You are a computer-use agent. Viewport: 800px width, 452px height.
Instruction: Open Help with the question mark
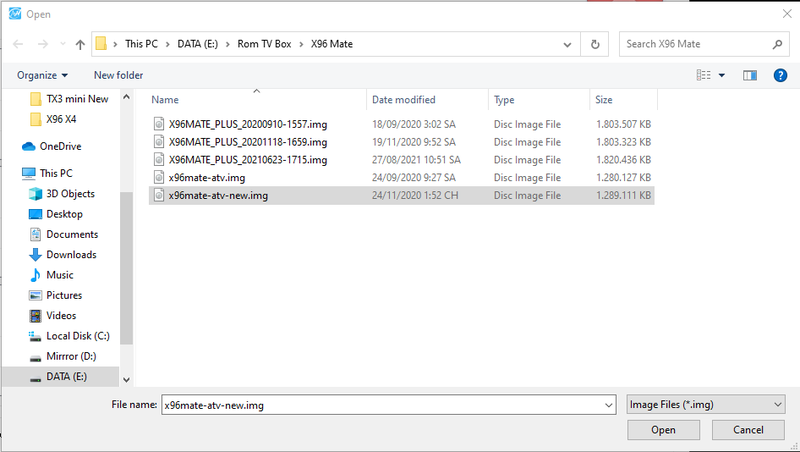780,76
